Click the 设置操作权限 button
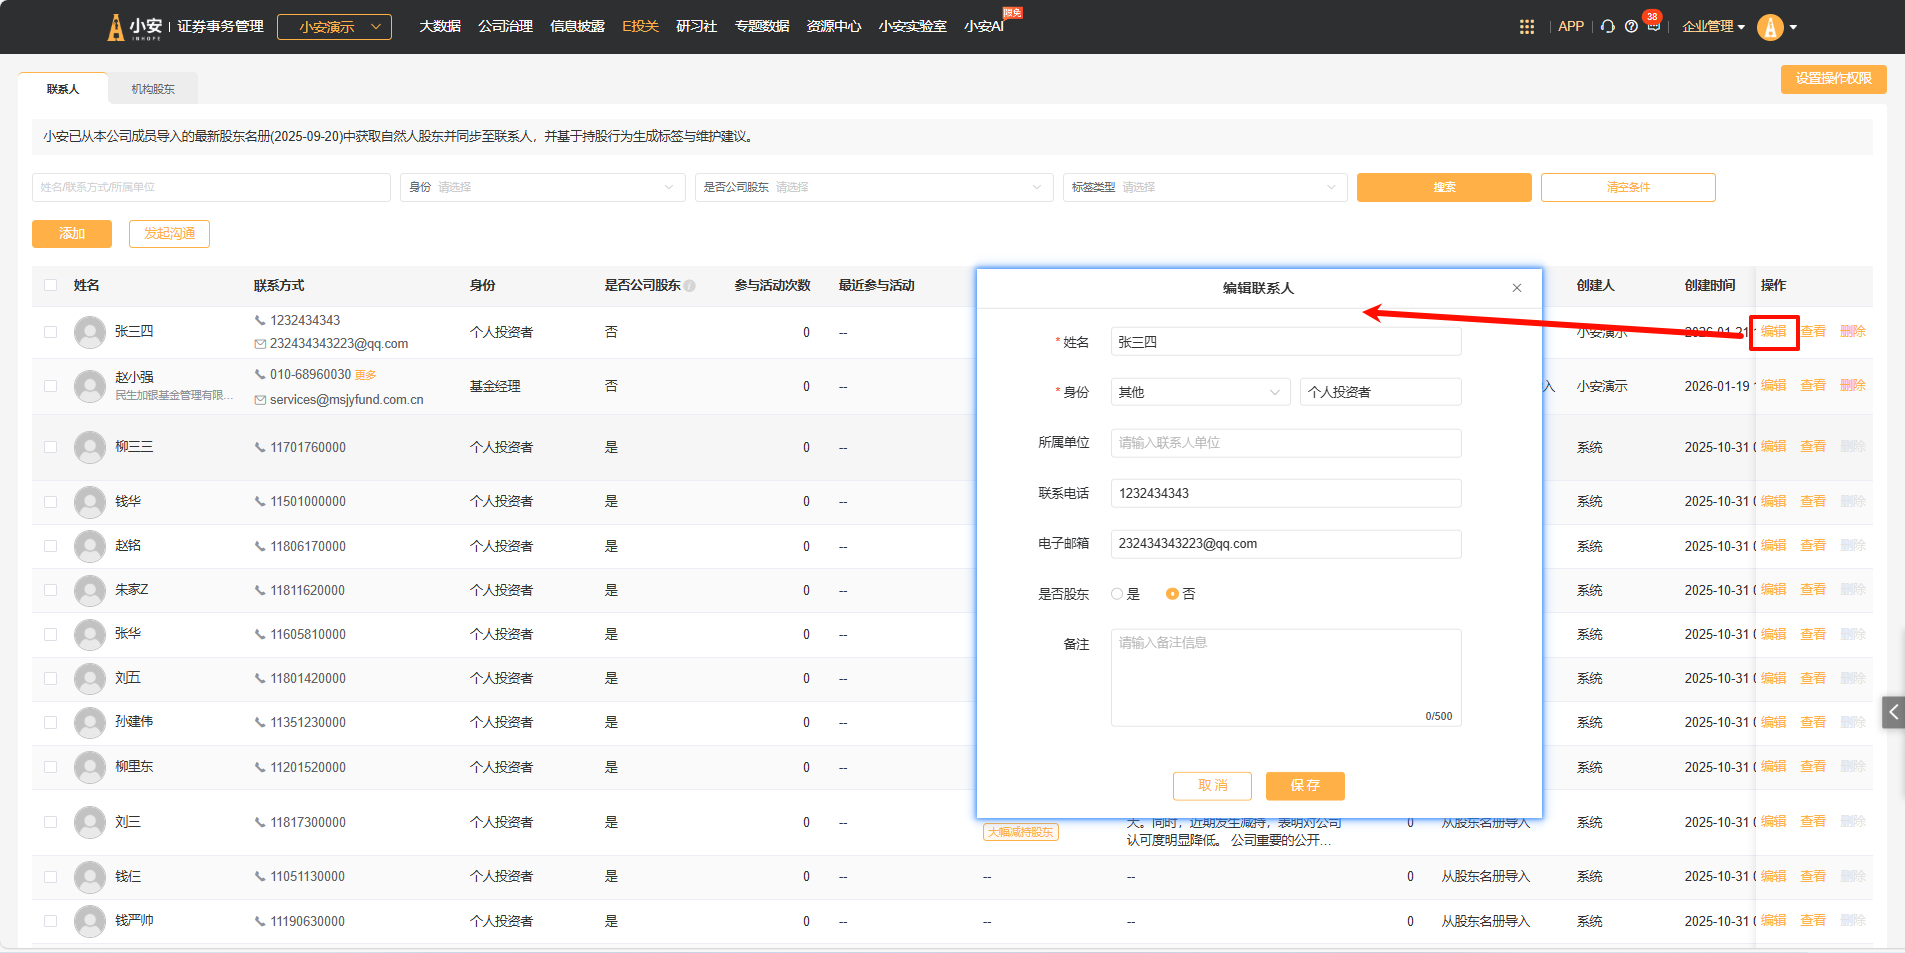This screenshot has height=953, width=1905. click(x=1833, y=79)
